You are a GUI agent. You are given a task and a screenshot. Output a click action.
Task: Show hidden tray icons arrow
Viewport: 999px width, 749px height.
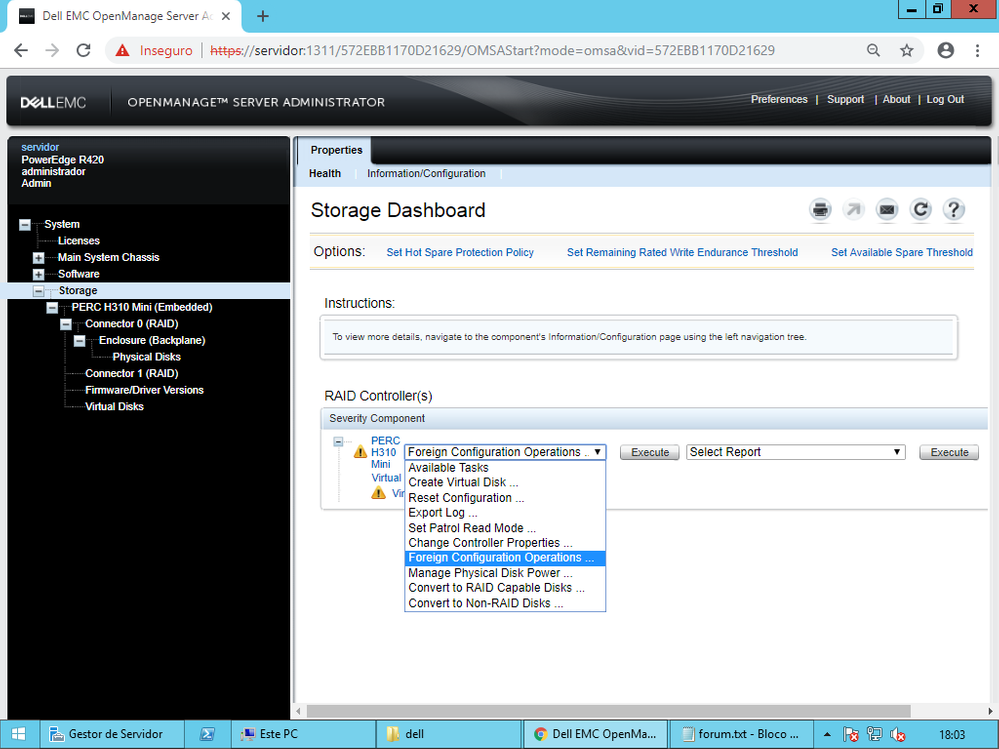point(827,734)
